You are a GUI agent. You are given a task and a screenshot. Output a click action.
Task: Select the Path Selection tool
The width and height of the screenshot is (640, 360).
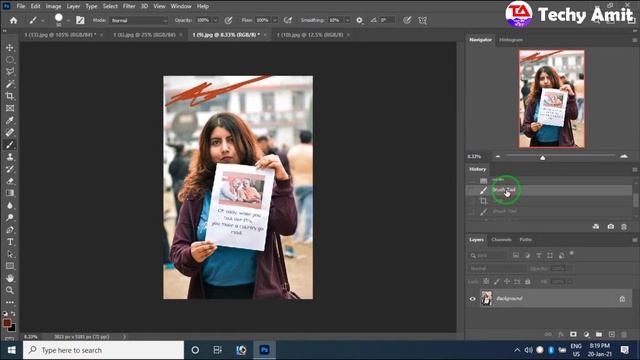pyautogui.click(x=10, y=254)
